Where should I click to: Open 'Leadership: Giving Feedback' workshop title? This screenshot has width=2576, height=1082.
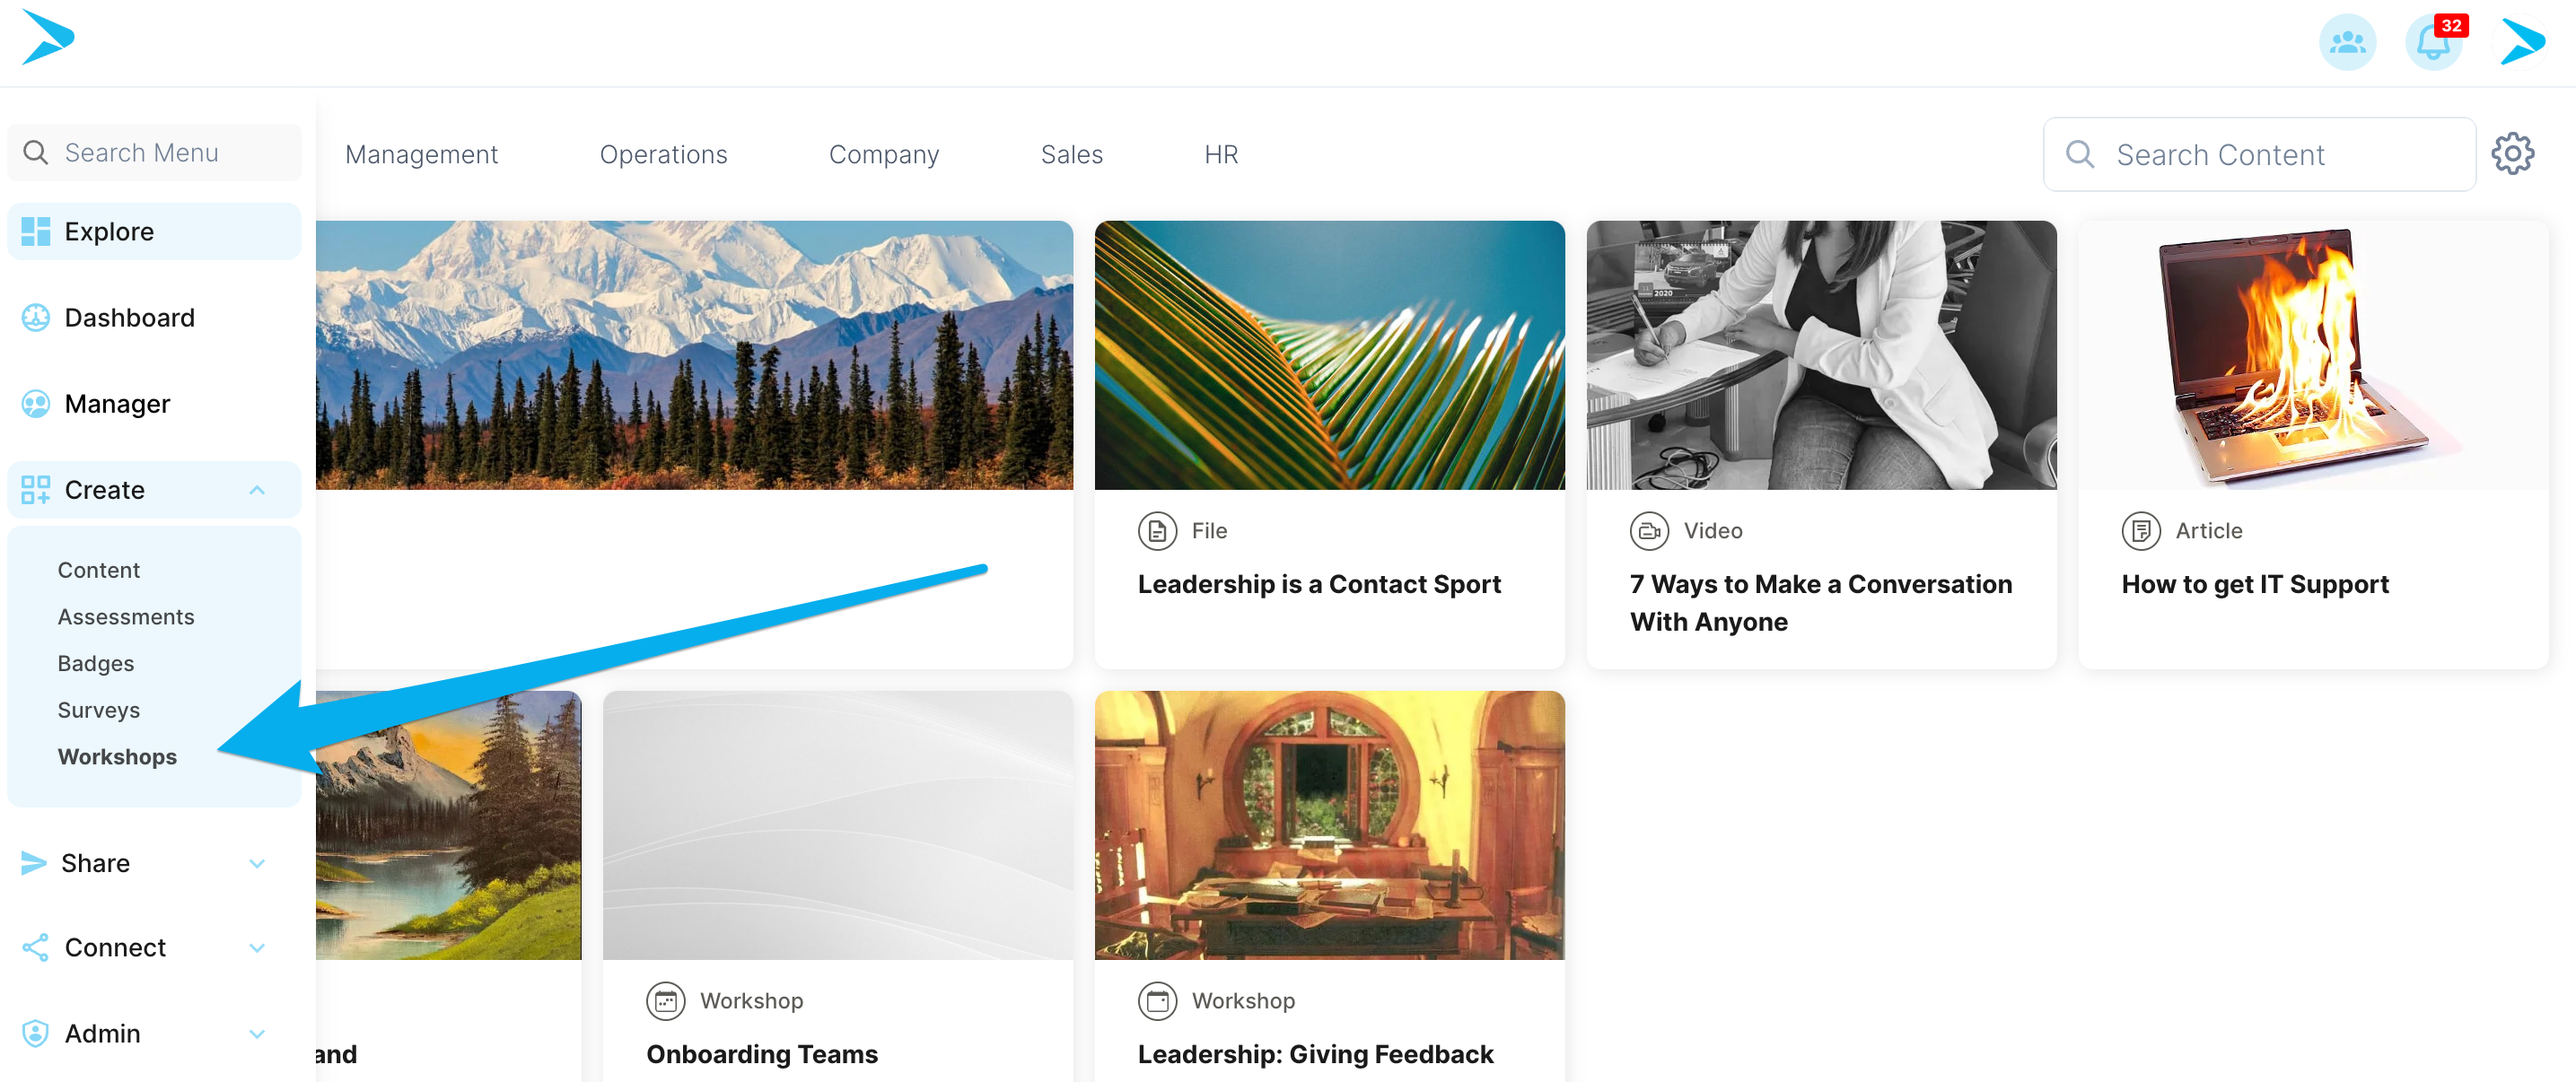(1315, 1054)
